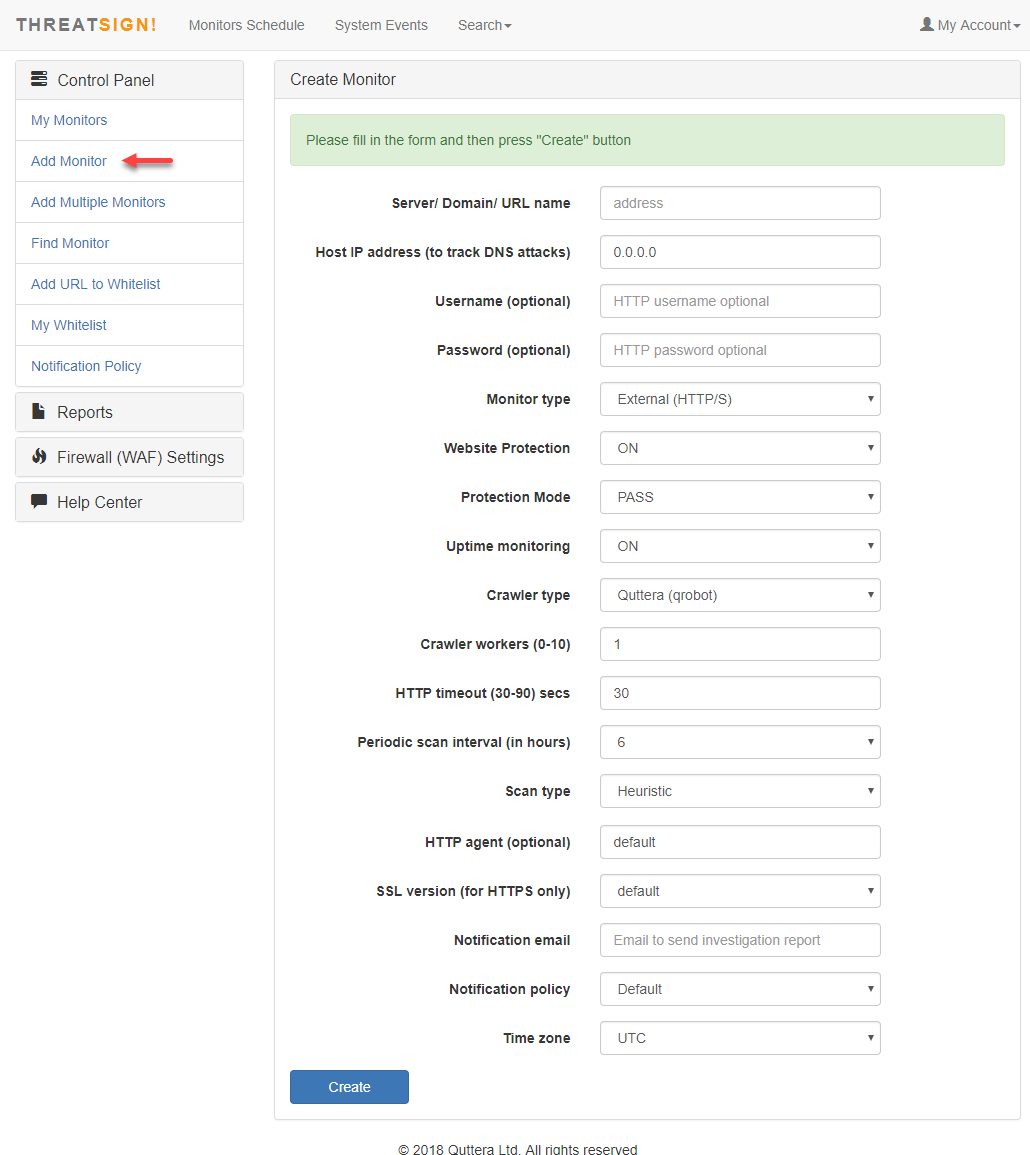Viewport: 1030px width, 1155px height.
Task: Expand the Reports section
Action: pos(130,412)
